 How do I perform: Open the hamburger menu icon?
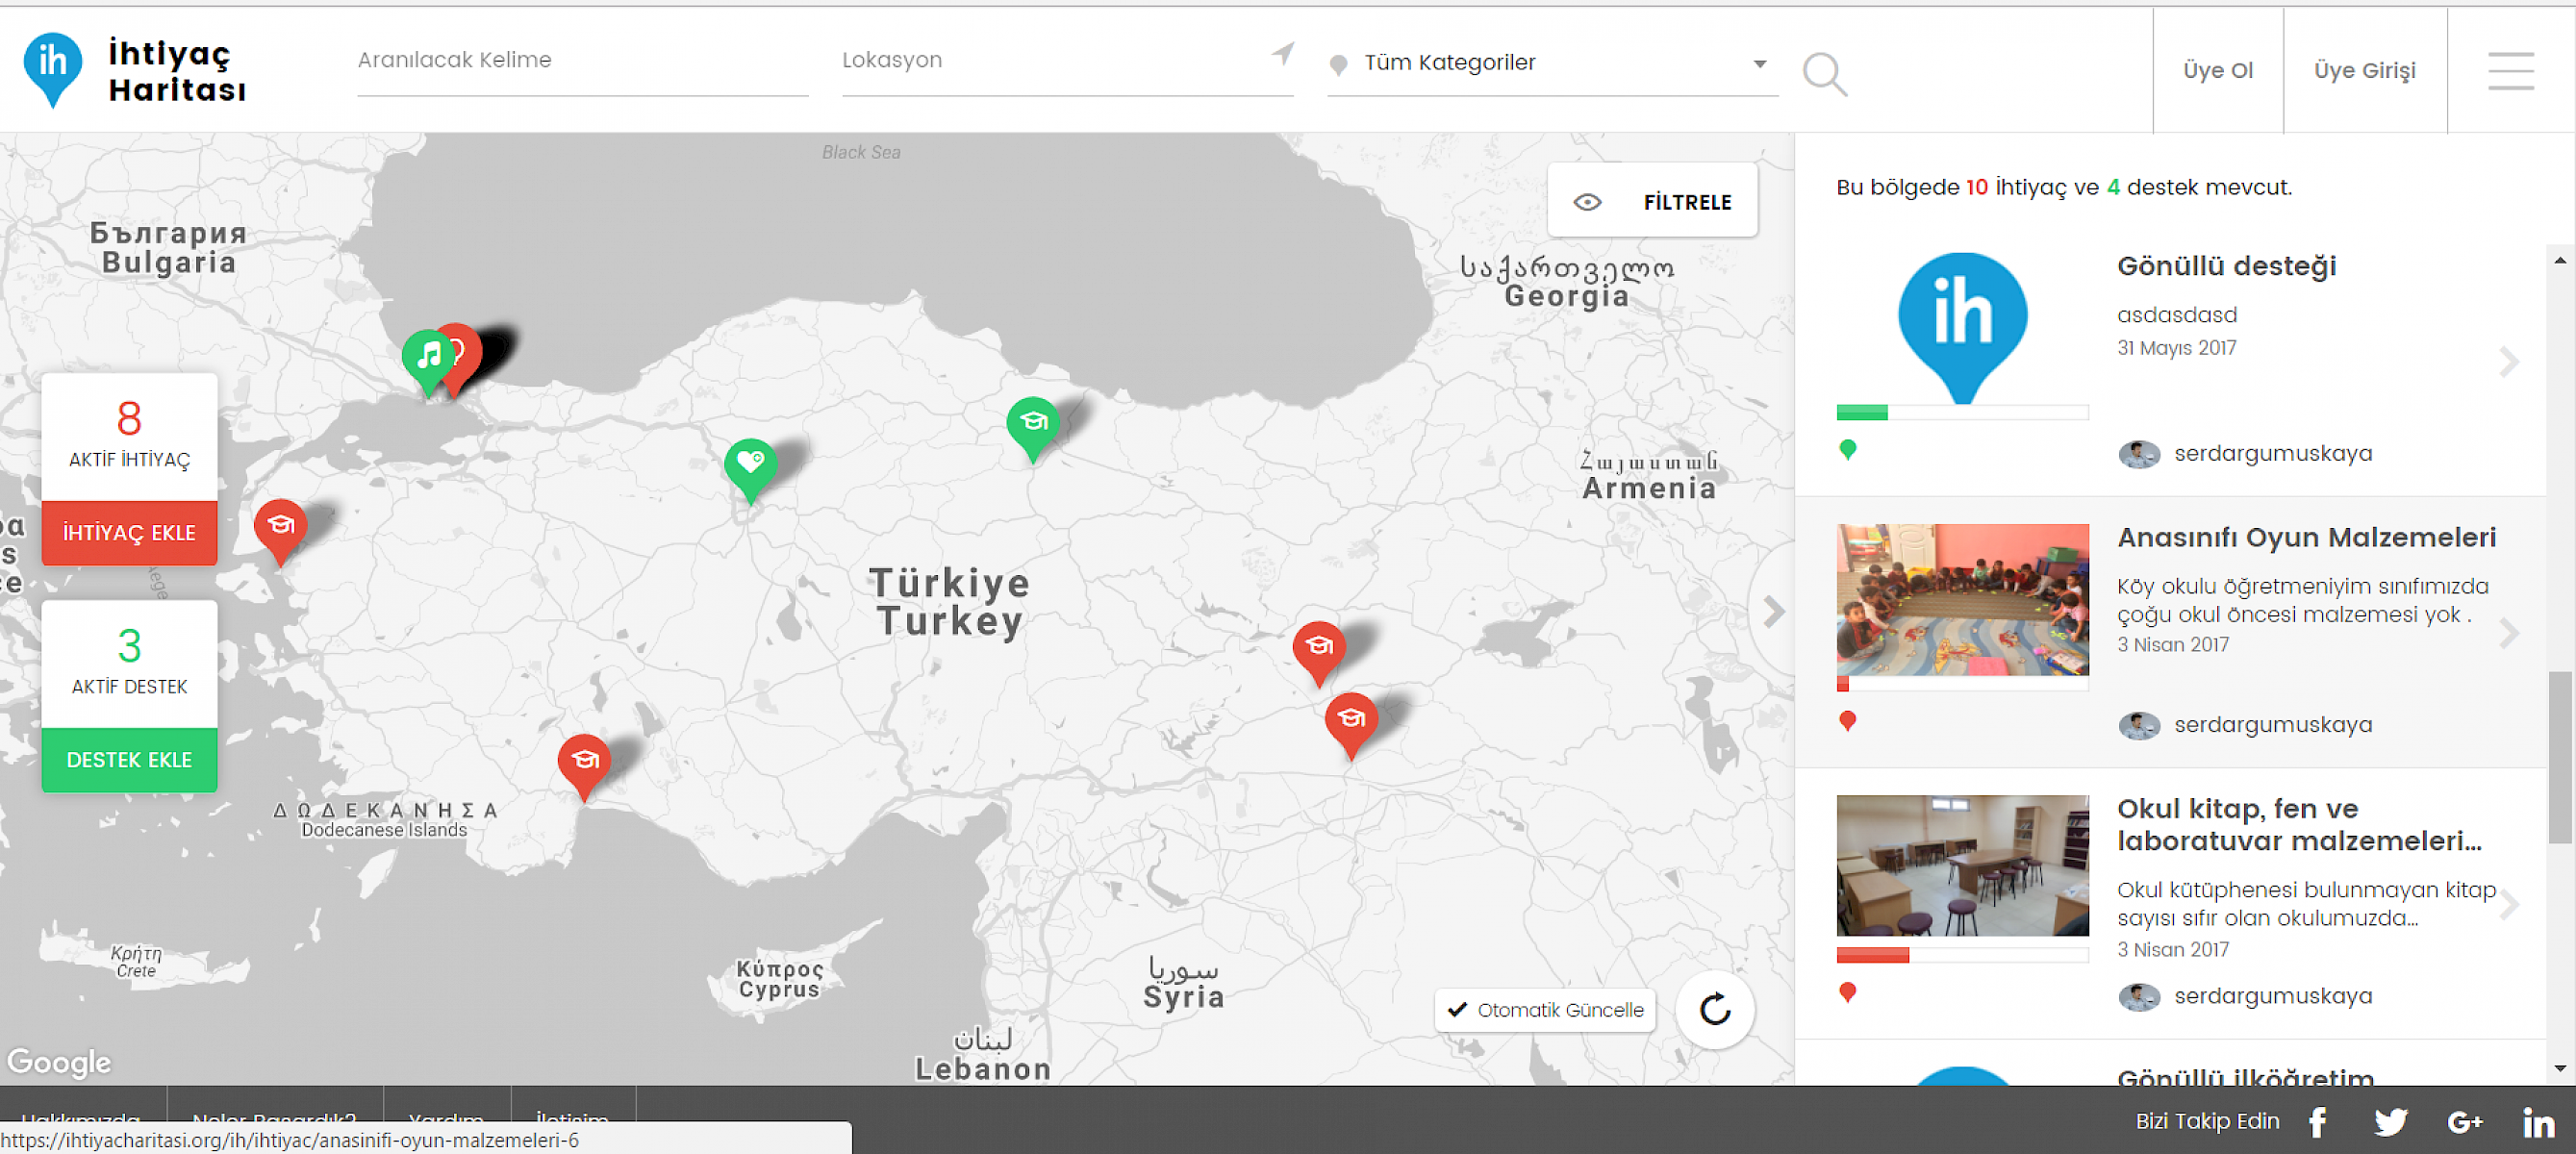pyautogui.click(x=2510, y=71)
